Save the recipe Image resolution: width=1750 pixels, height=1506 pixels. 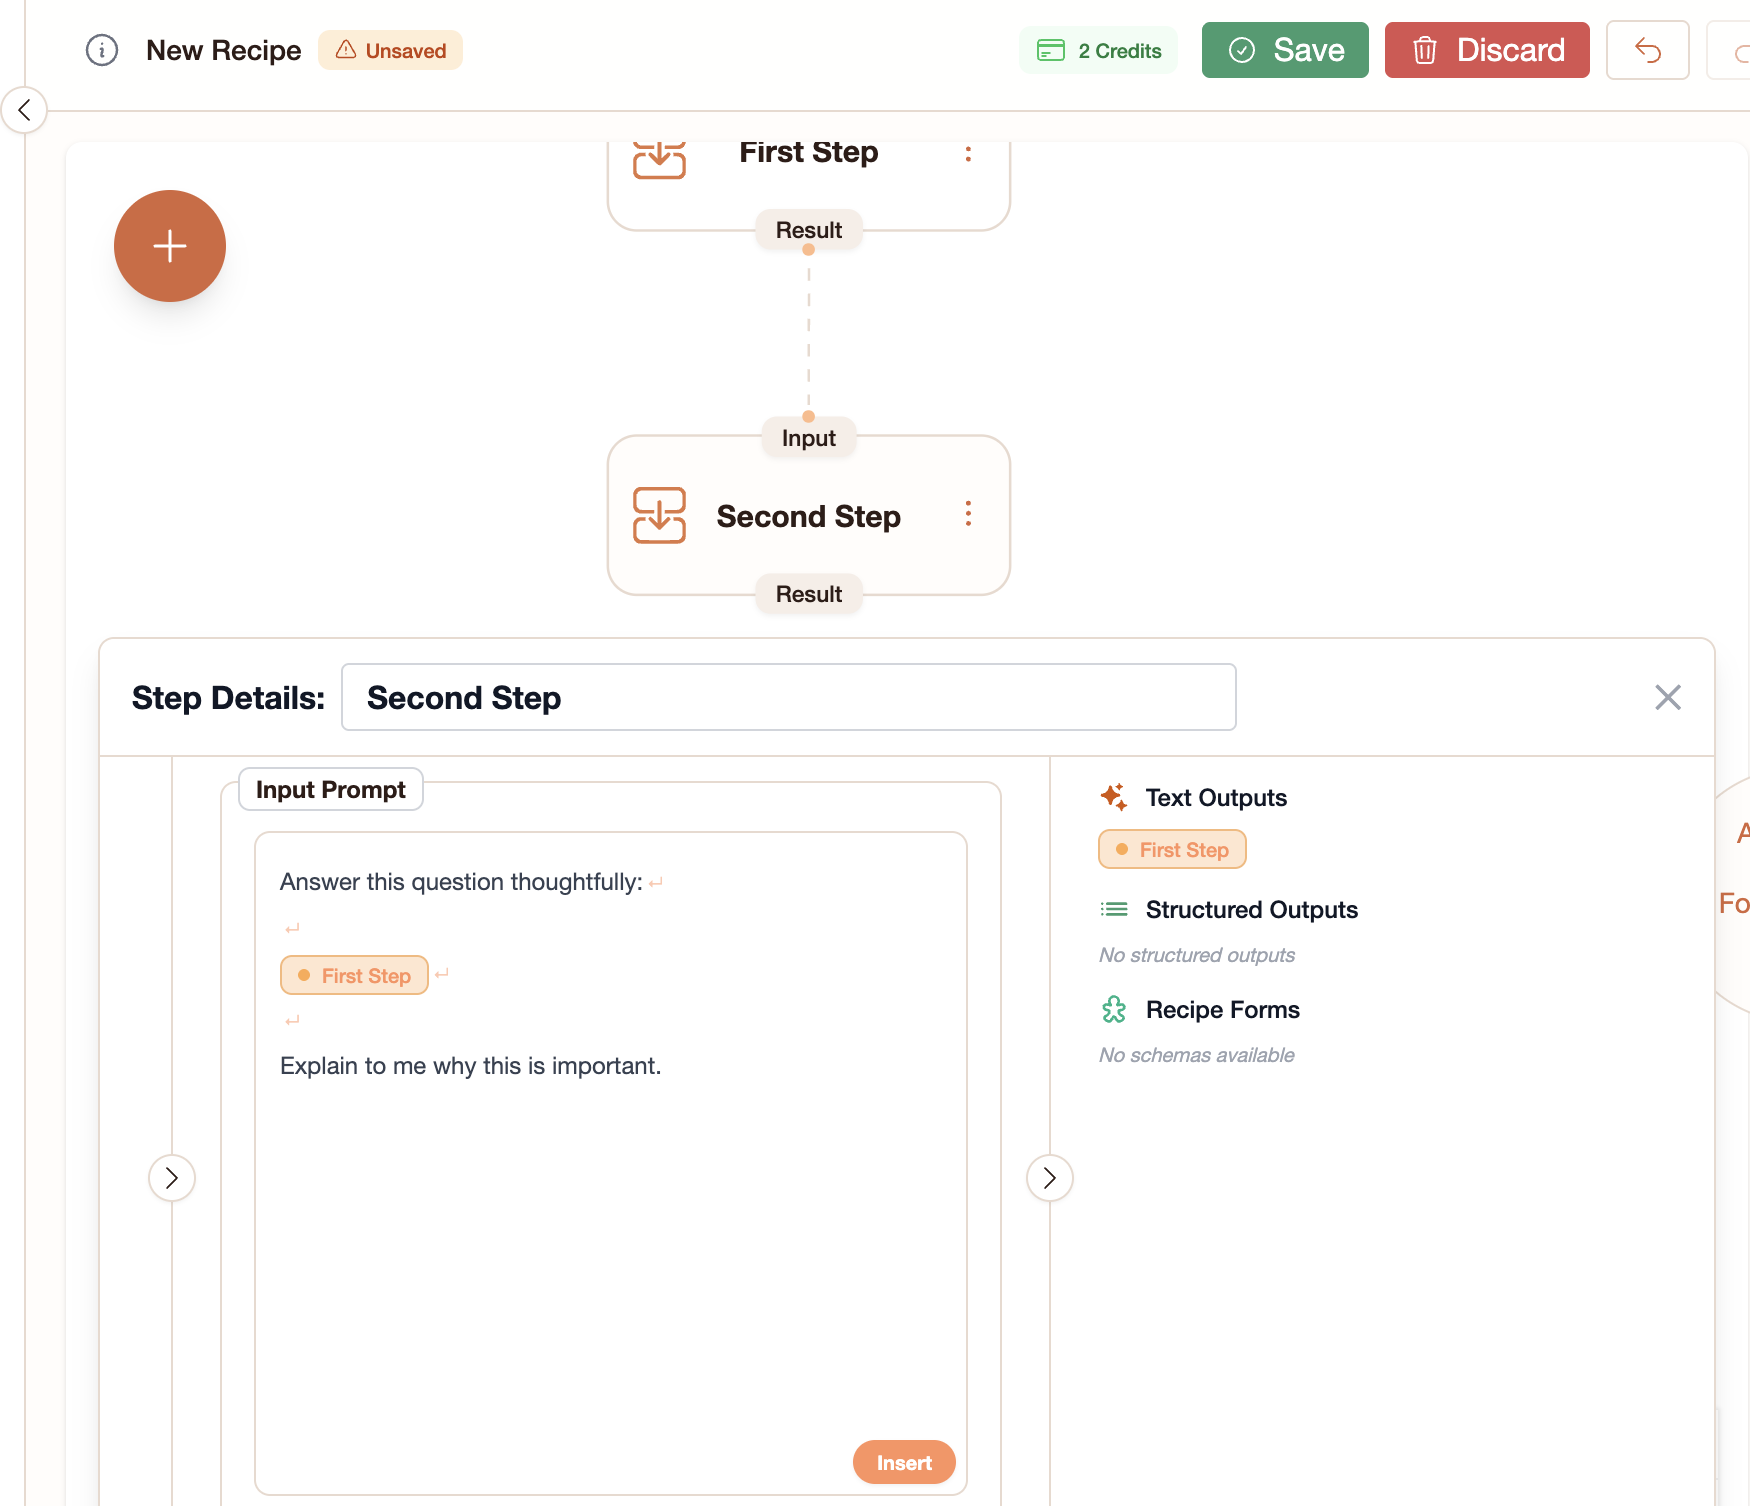[1285, 50]
